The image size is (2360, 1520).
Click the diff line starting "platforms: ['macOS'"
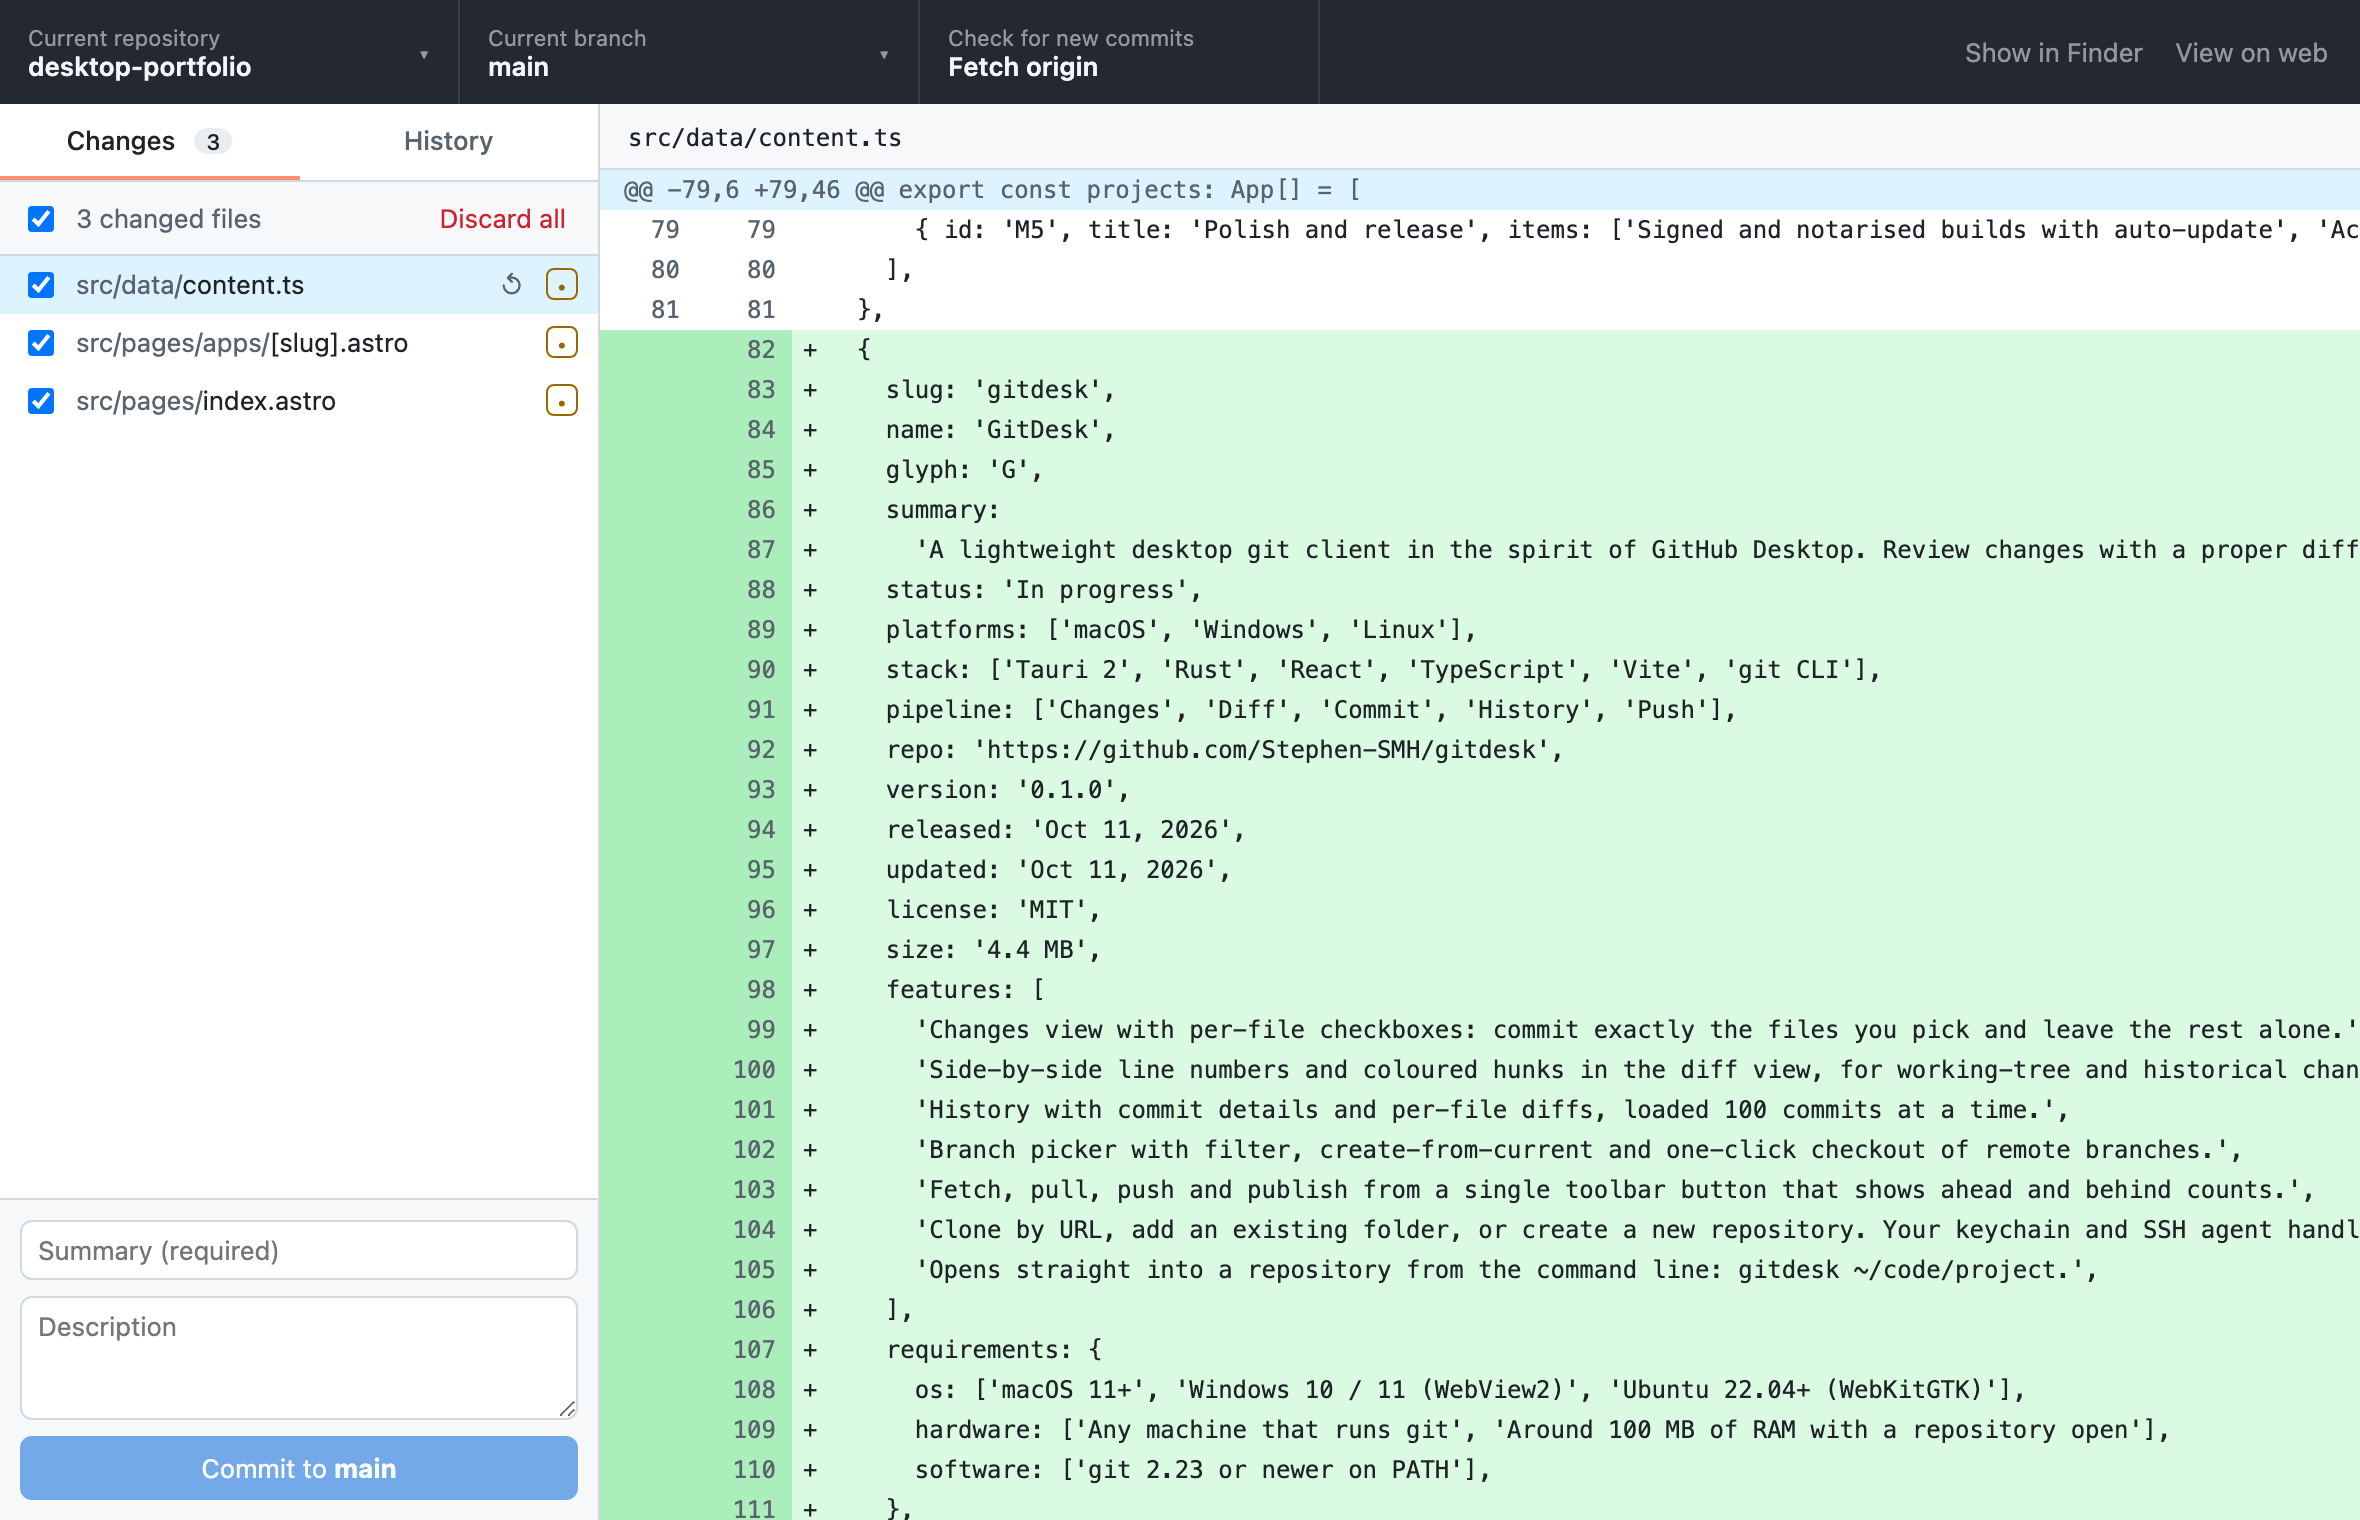(1479, 630)
